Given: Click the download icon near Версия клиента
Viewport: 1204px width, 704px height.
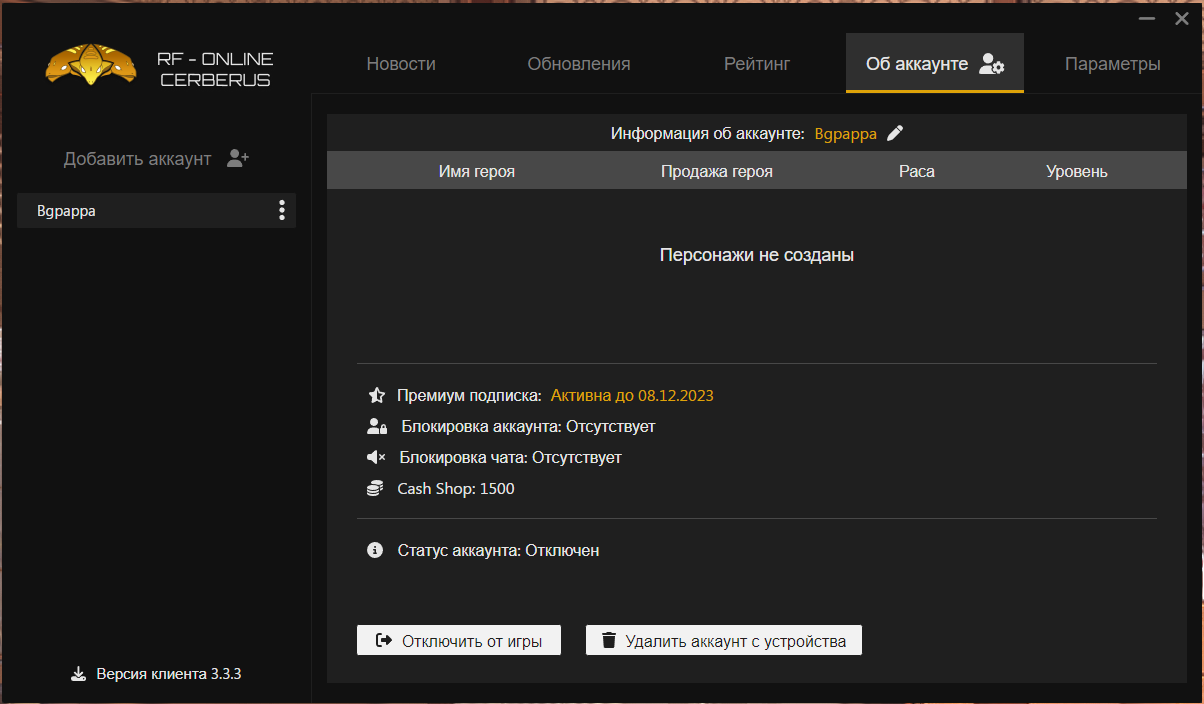Looking at the screenshot, I should pos(79,674).
